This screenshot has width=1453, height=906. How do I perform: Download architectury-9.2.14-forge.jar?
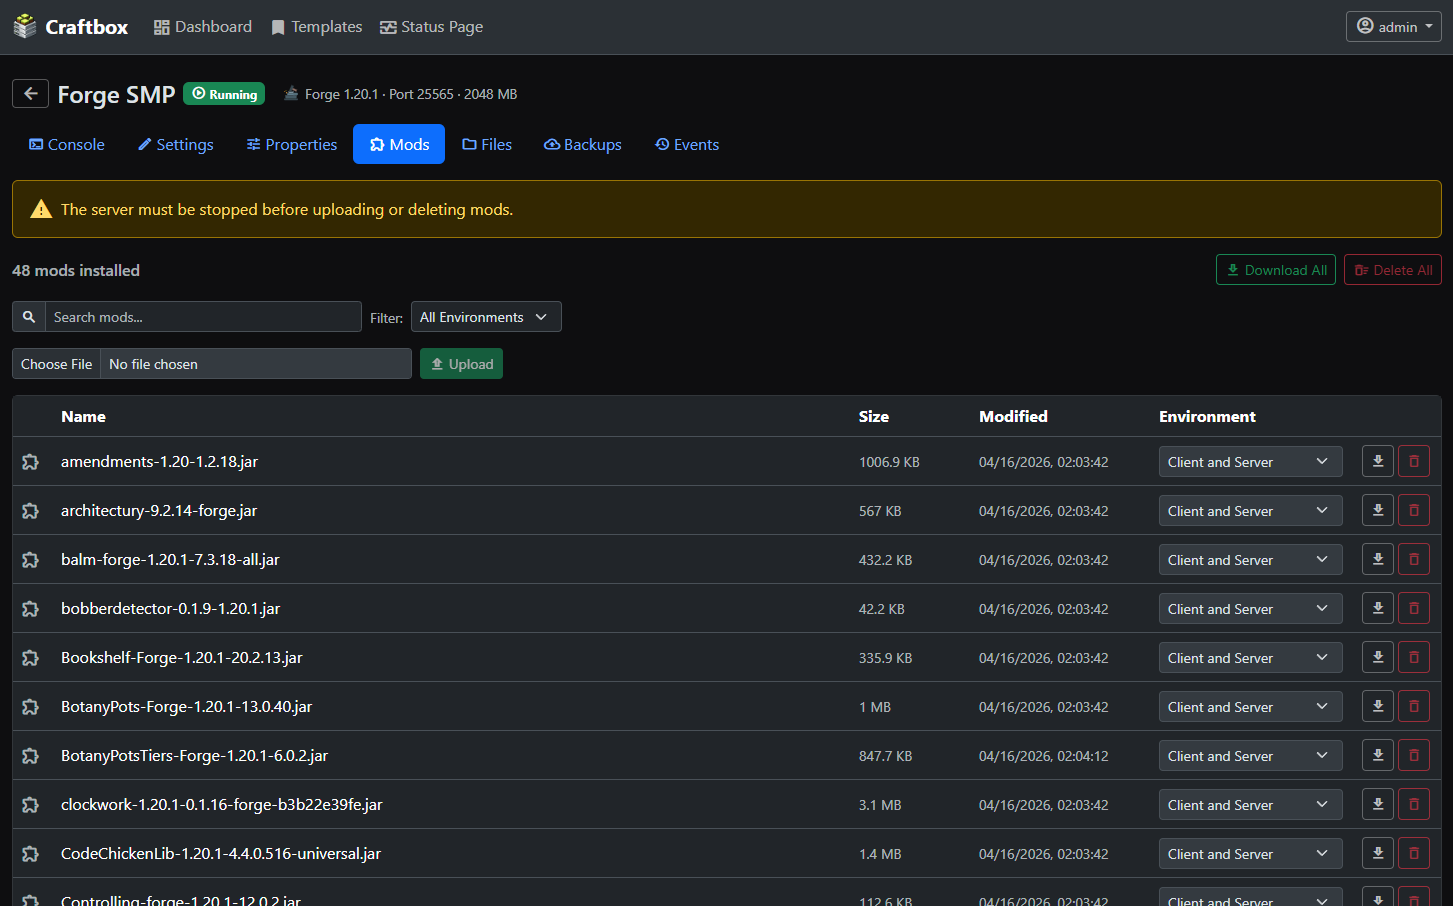pos(1378,510)
